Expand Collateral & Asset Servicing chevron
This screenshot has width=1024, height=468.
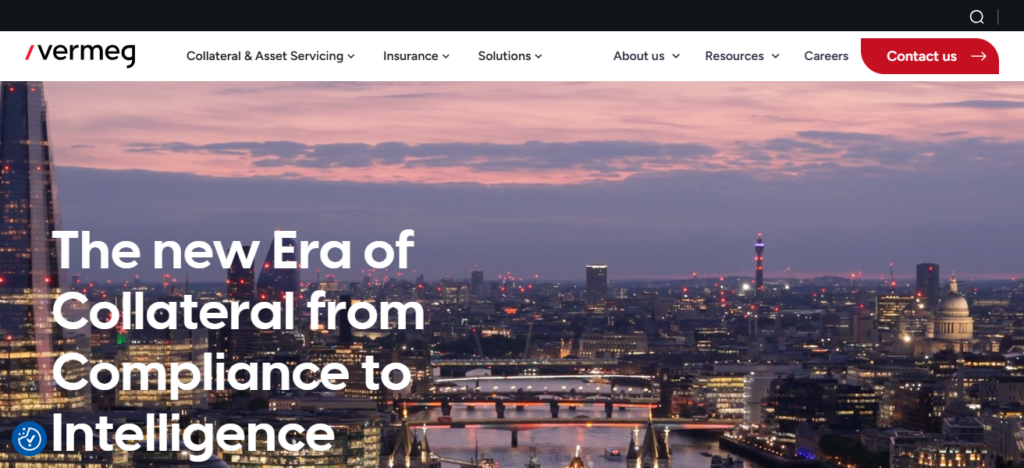click(351, 57)
